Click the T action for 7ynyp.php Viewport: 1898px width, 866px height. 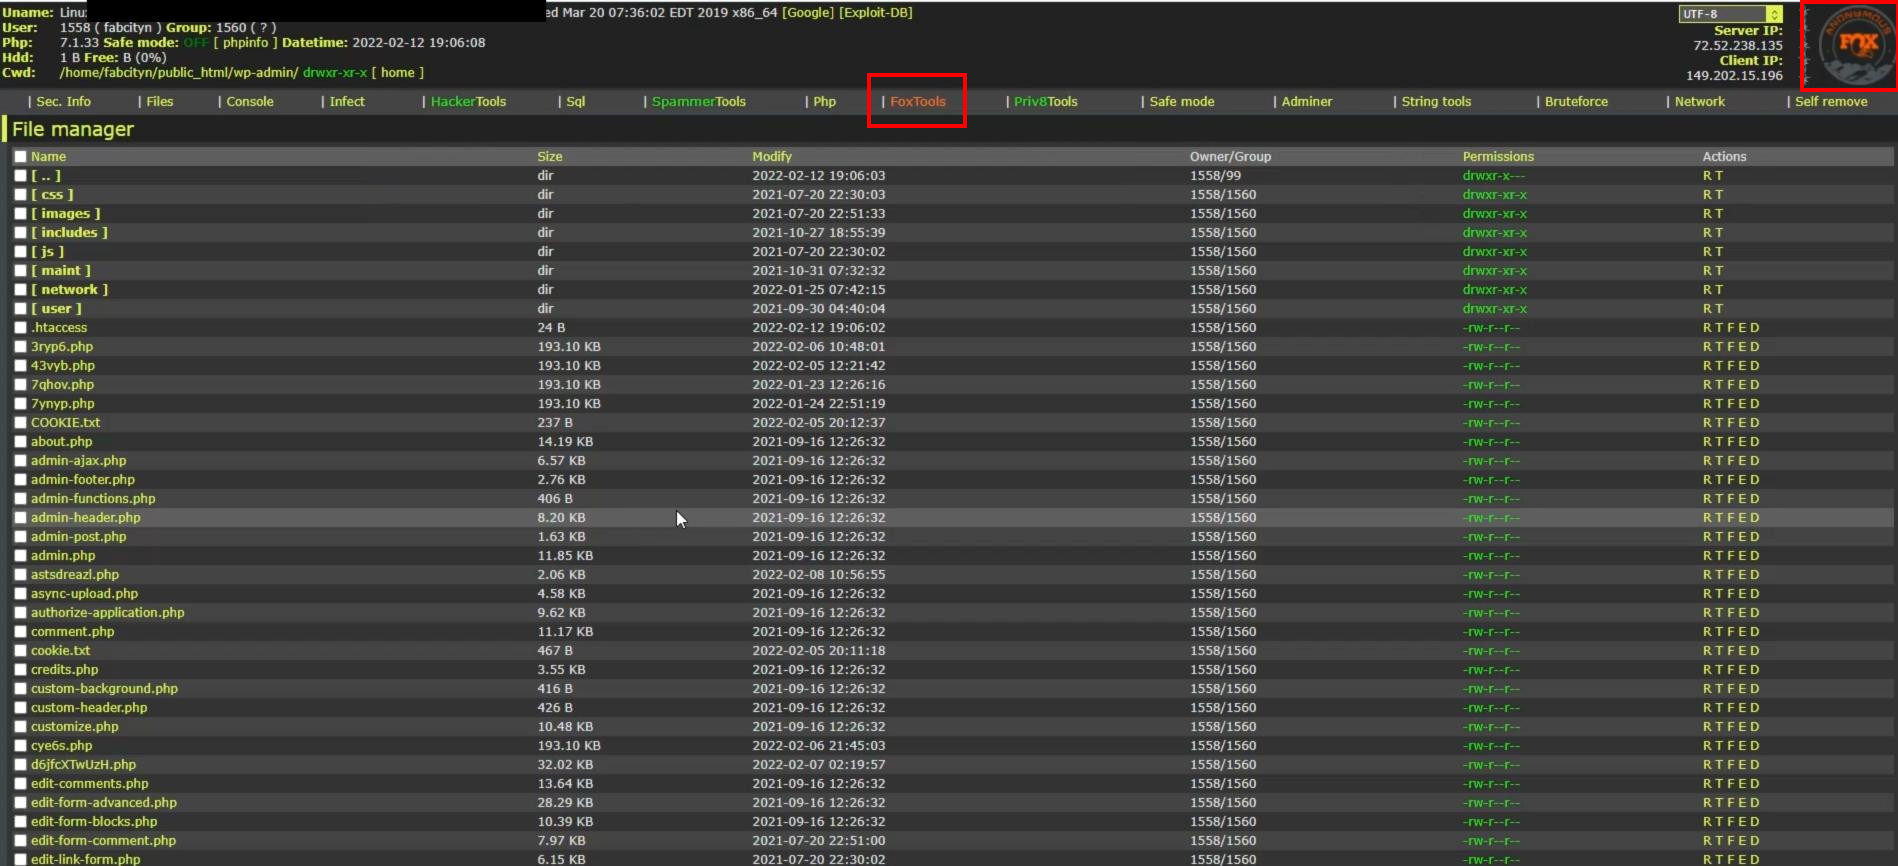click(1719, 403)
